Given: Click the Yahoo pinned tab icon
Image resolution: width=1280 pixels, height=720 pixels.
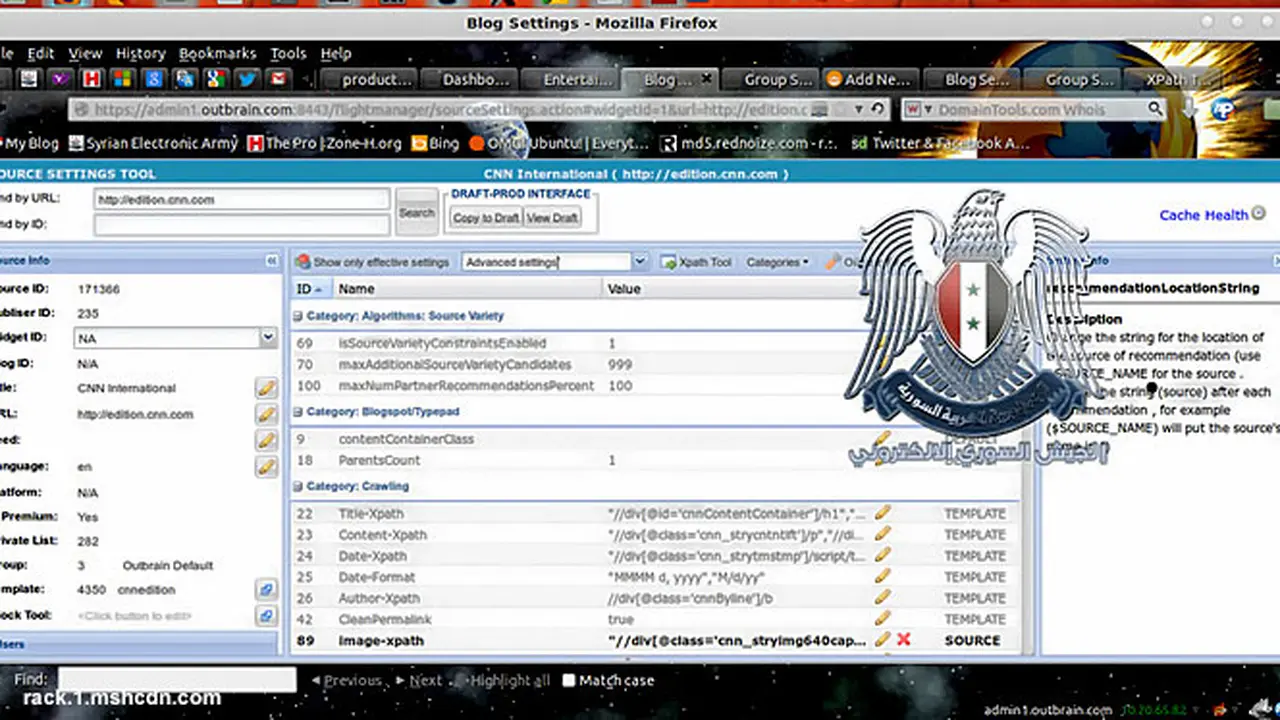Looking at the screenshot, I should pos(61,79).
